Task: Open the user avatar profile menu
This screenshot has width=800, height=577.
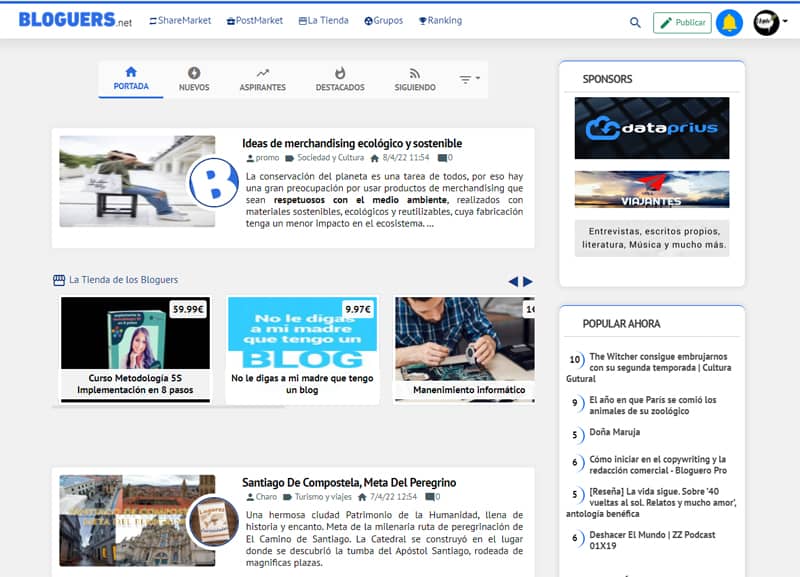Action: coord(766,23)
